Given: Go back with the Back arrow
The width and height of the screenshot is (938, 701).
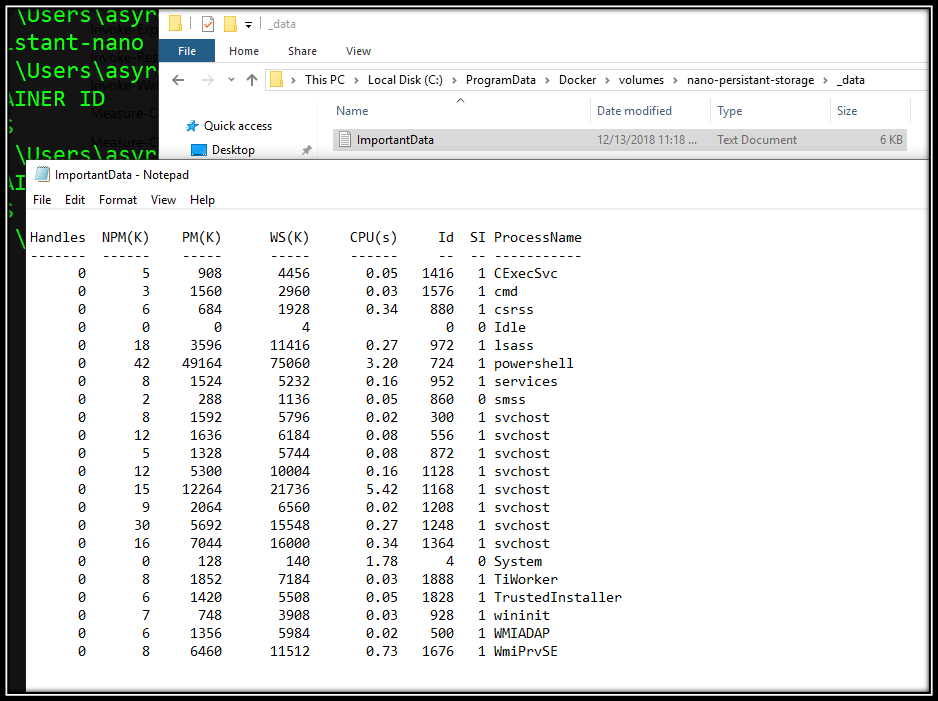Looking at the screenshot, I should pos(178,80).
